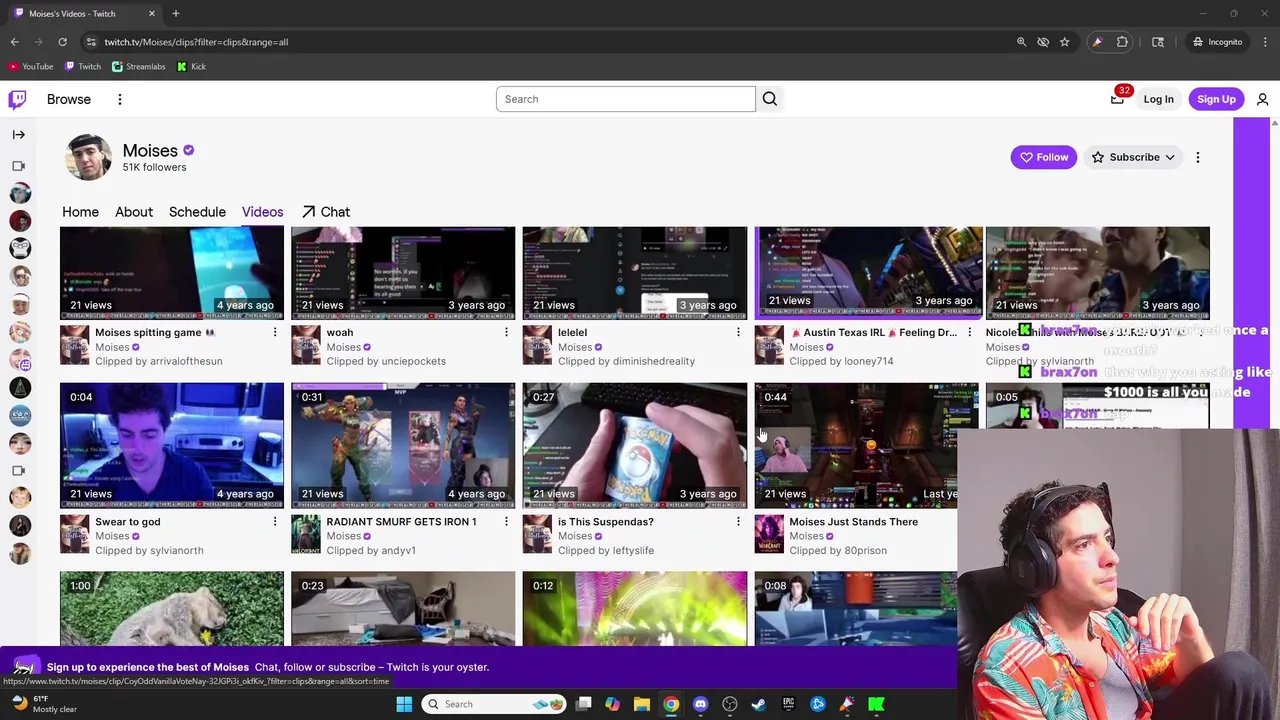1280x720 pixels.
Task: Go to the Twitch home logo
Action: click(17, 99)
